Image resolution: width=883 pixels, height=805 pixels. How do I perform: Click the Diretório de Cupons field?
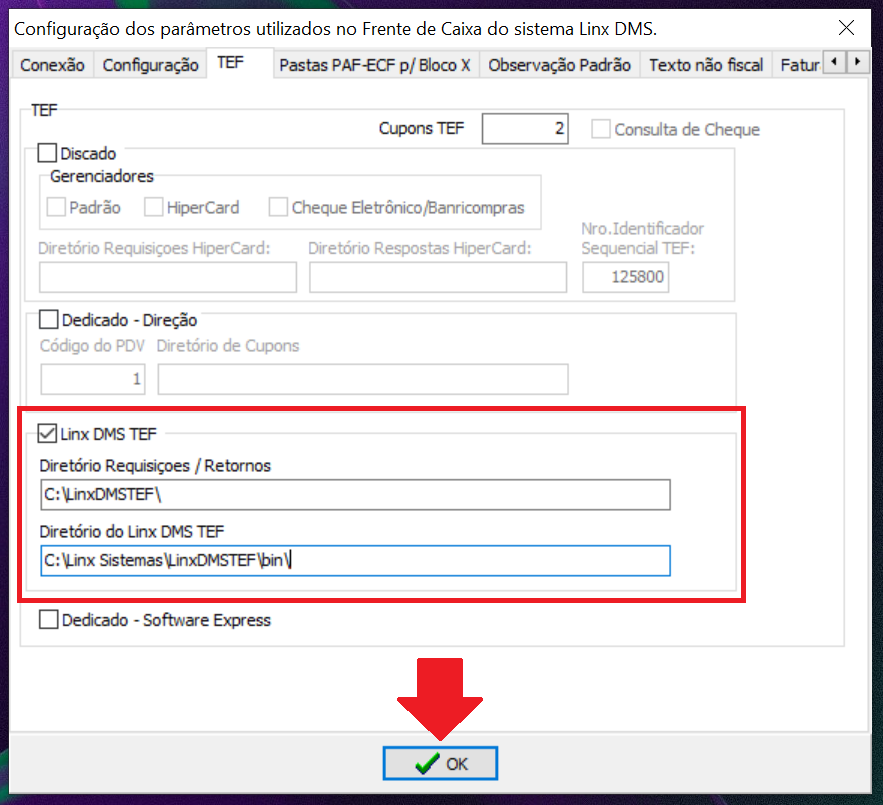(x=363, y=379)
